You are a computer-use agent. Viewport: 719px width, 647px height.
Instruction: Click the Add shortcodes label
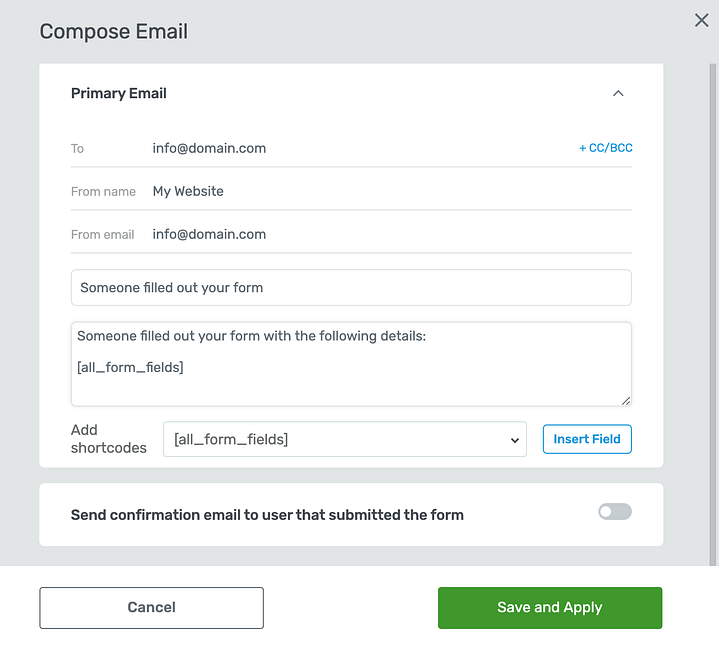tap(108, 439)
